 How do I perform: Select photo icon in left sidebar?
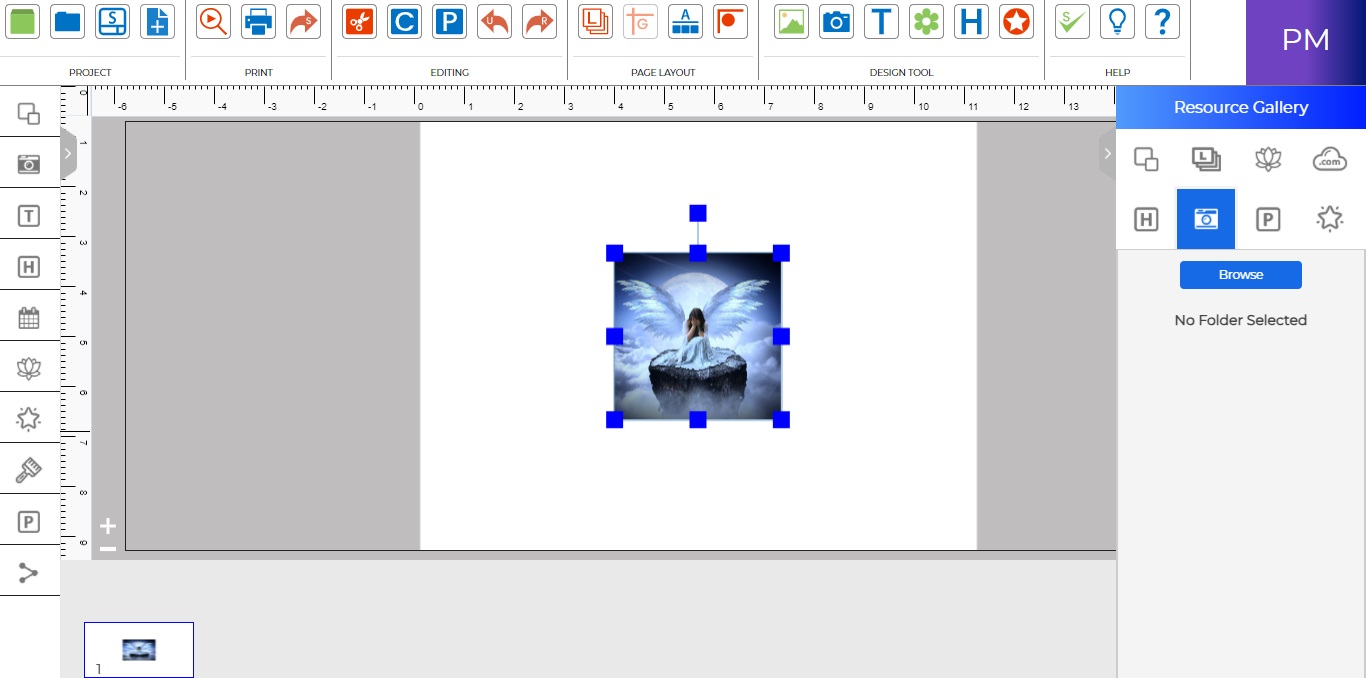[x=29, y=164]
